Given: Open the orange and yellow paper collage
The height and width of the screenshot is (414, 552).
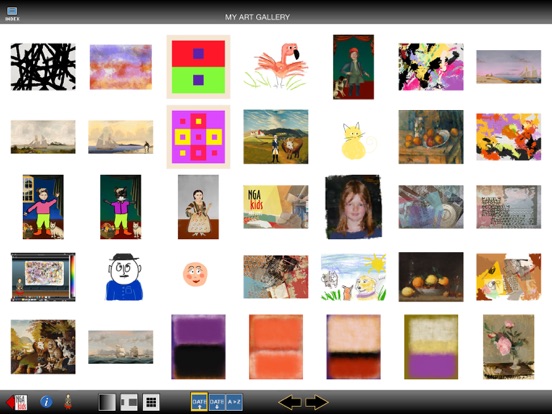Looking at the screenshot, I should pos(509,277).
